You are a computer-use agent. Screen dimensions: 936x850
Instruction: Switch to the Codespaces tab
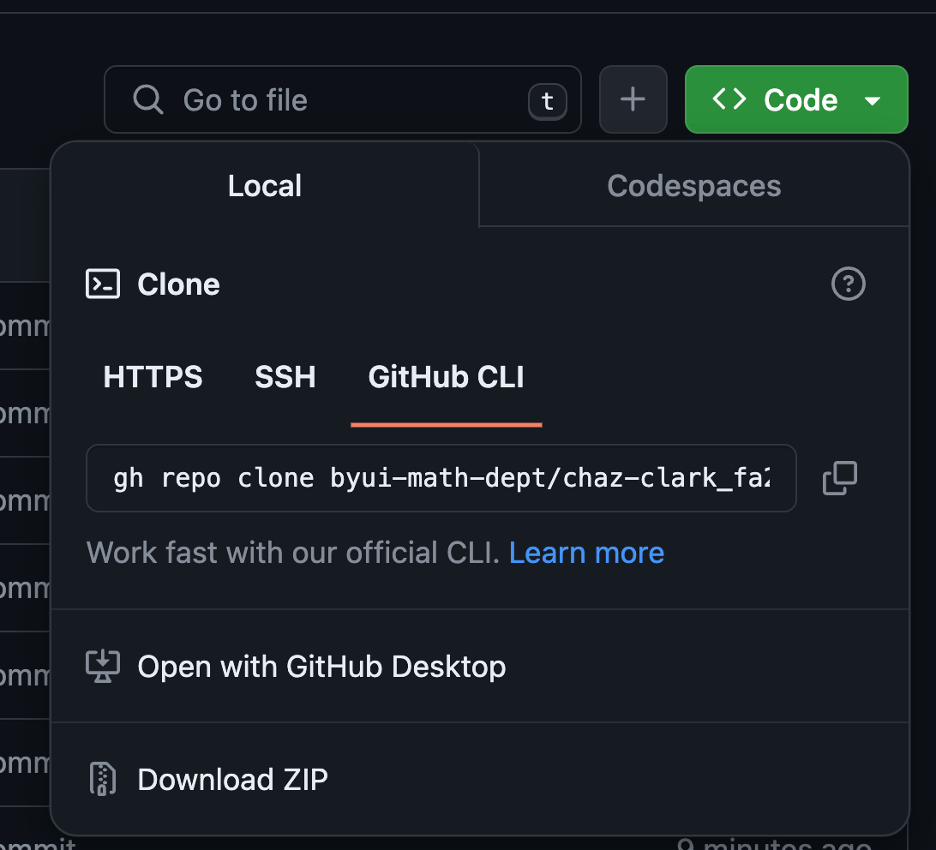pyautogui.click(x=694, y=186)
